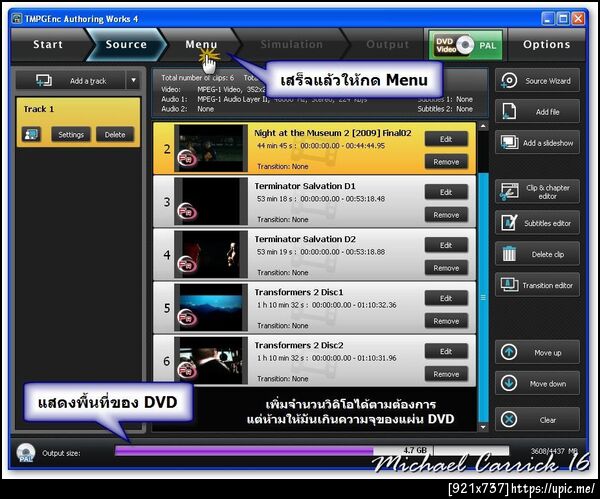Screen dimensions: 600x499
Task: Click the 'Transformers 2 Disc2' title
Action: point(299,345)
